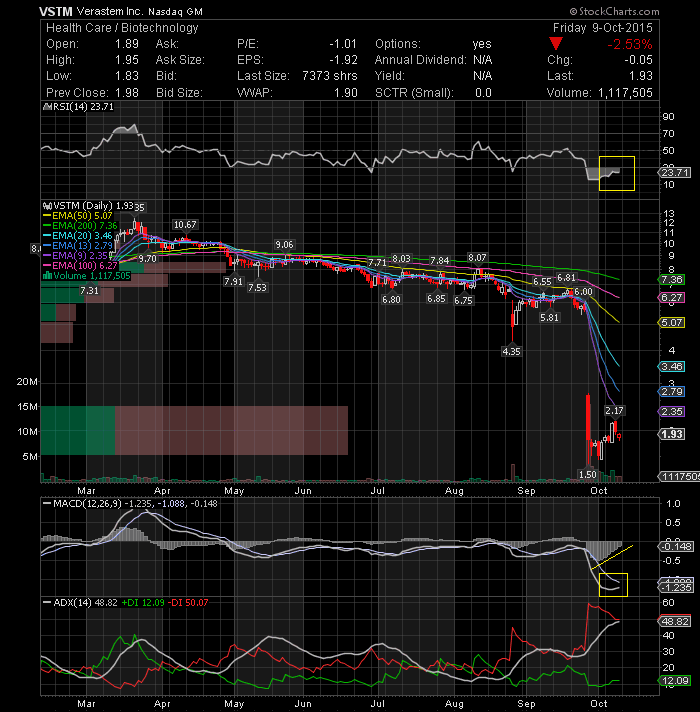Click the 6.75 low price label
700x712 pixels.
click(x=463, y=301)
